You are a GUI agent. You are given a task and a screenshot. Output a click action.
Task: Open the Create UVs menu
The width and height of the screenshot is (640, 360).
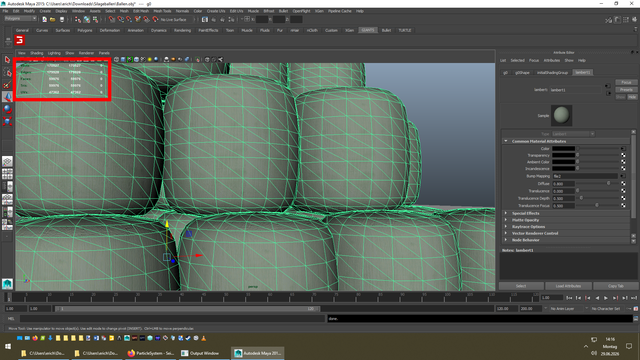click(x=216, y=11)
